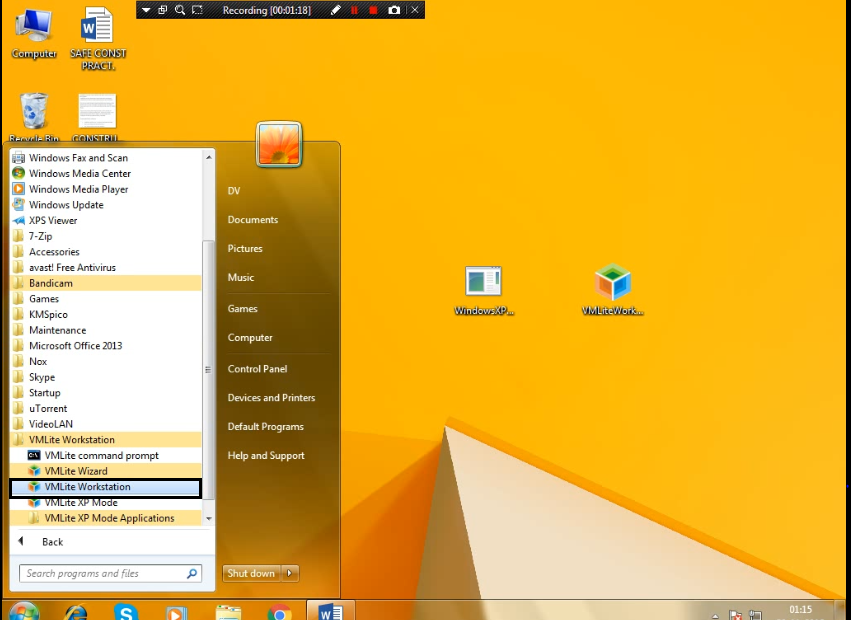Expand the Skype folder
The height and width of the screenshot is (620, 851).
pyautogui.click(x=106, y=377)
